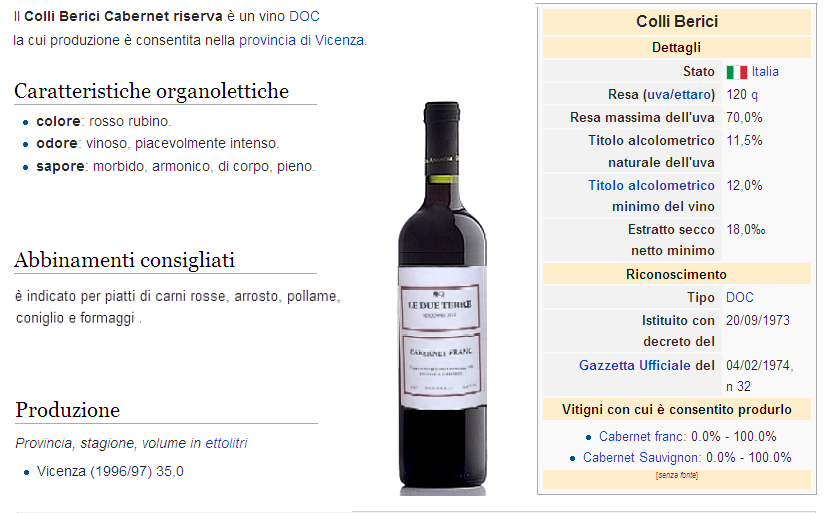
Task: Click the Caratteristiche organolettiche heading
Action: click(152, 91)
